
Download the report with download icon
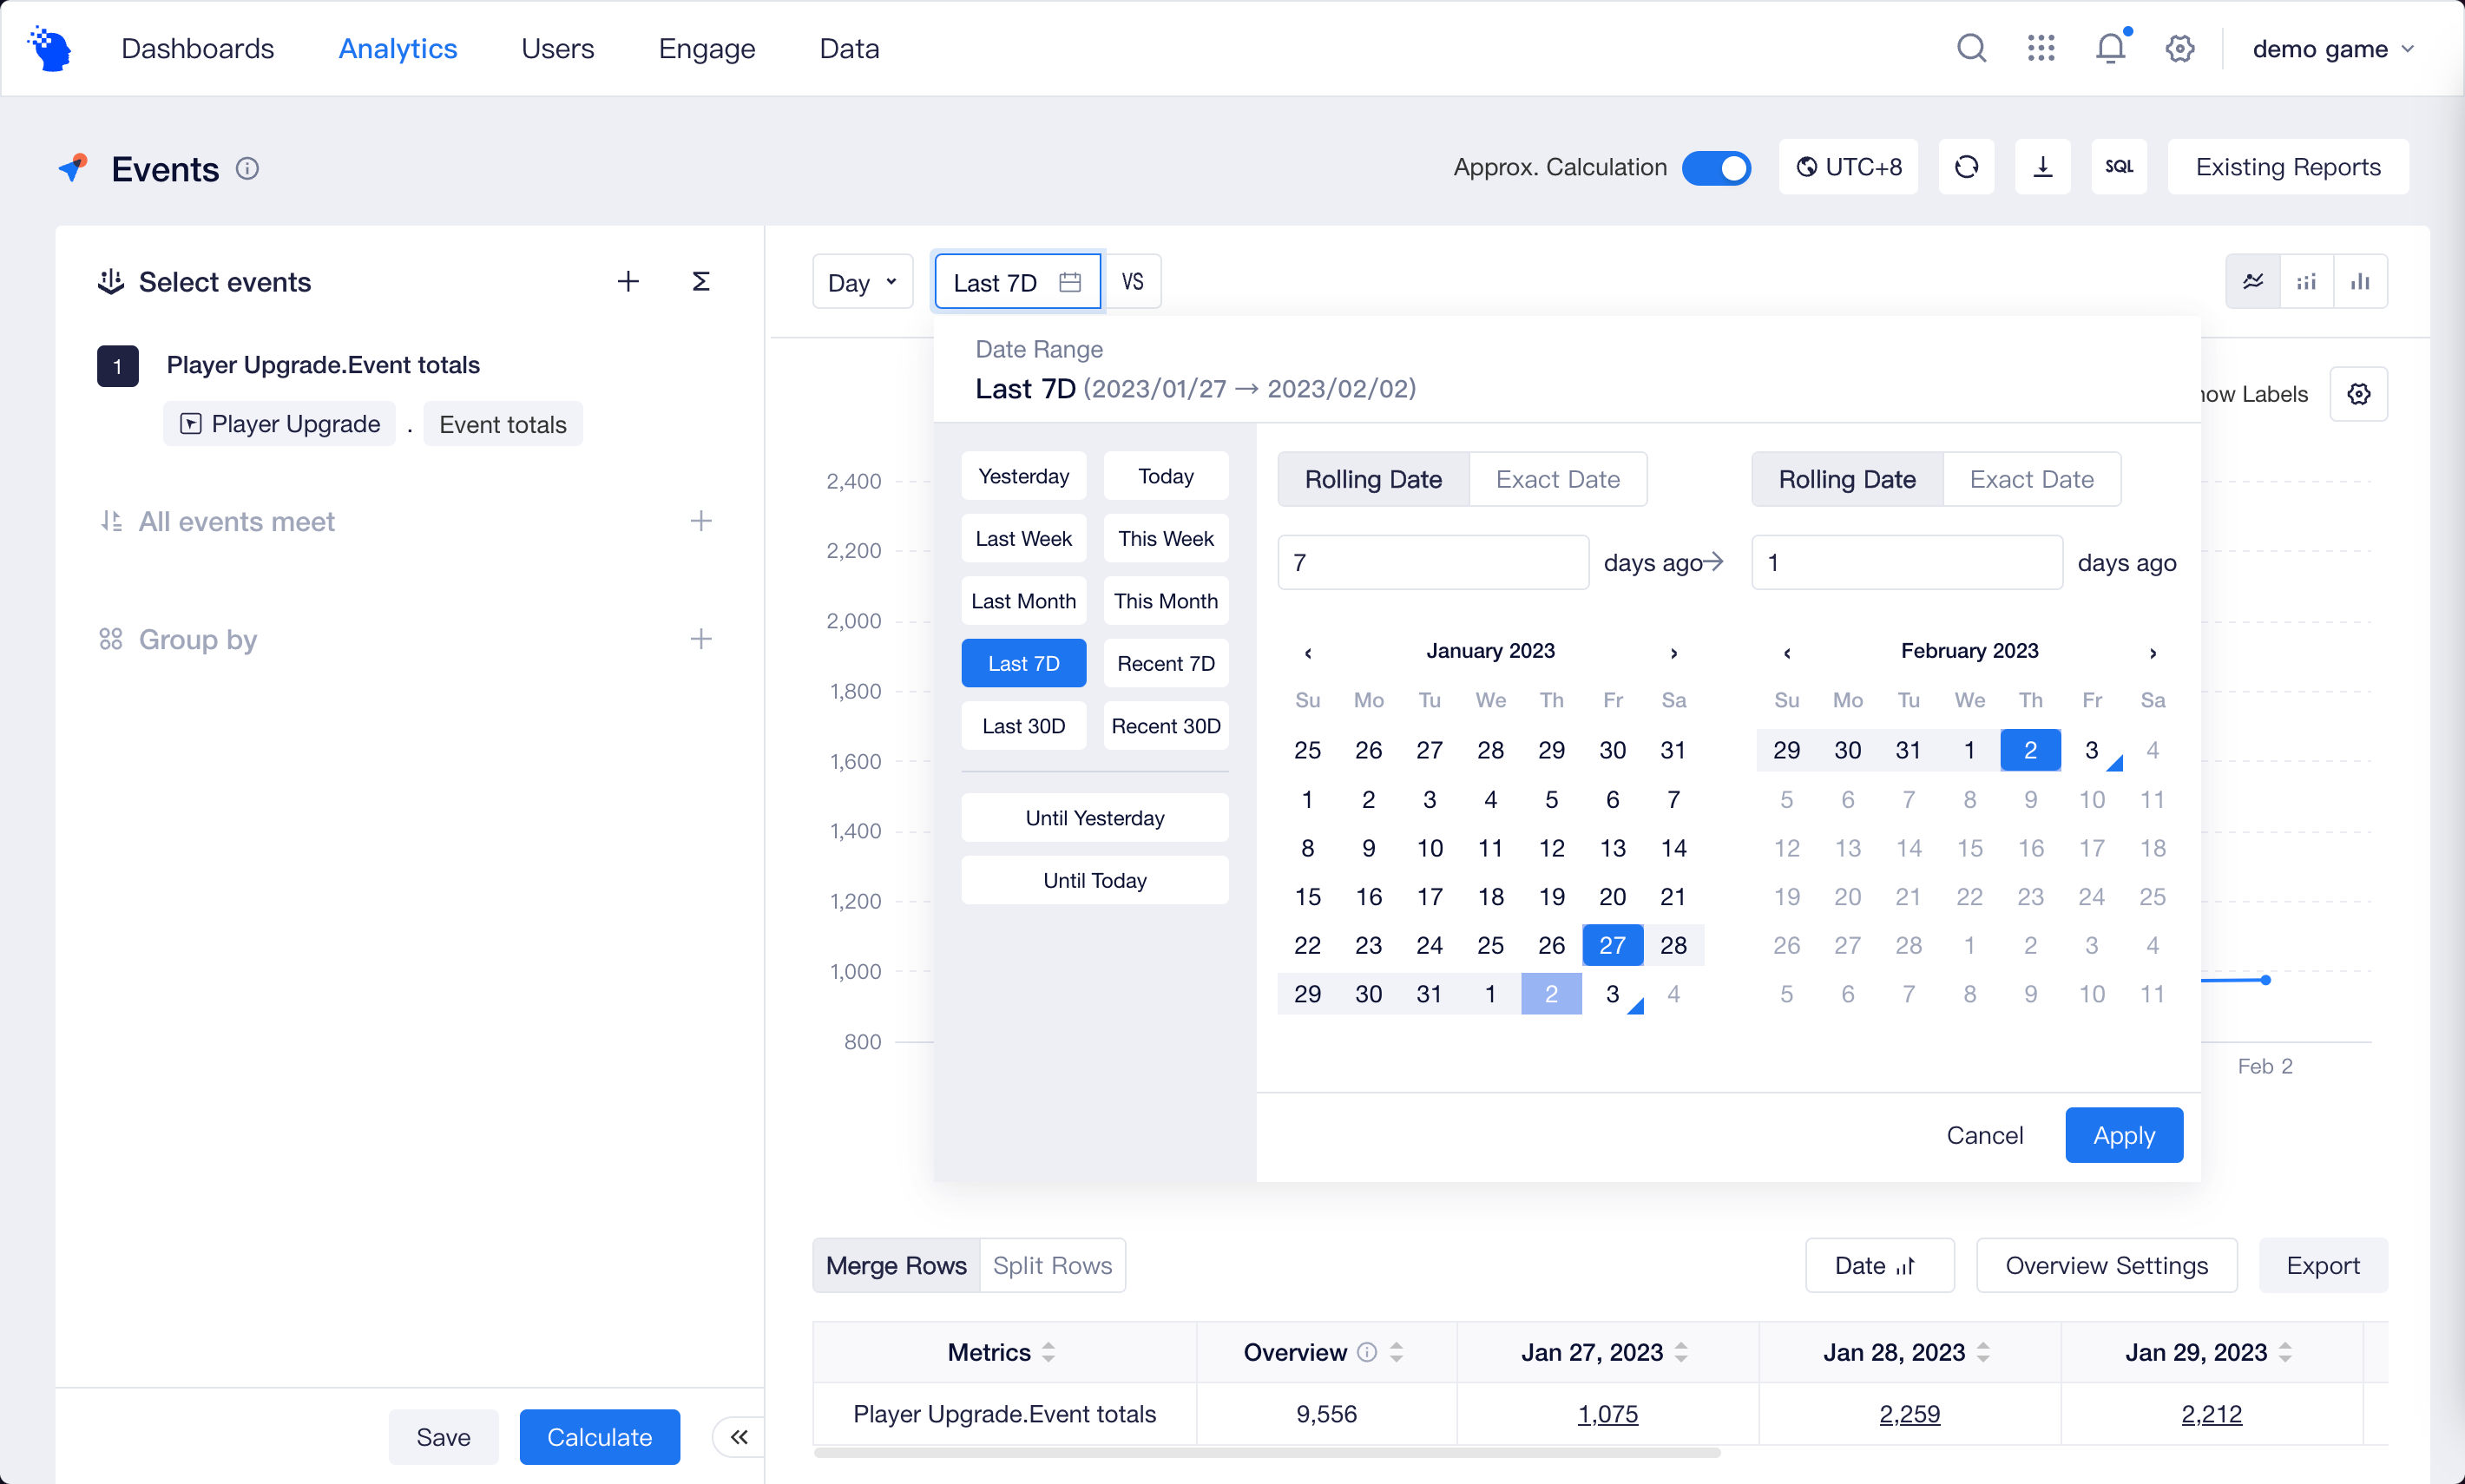click(x=2042, y=167)
